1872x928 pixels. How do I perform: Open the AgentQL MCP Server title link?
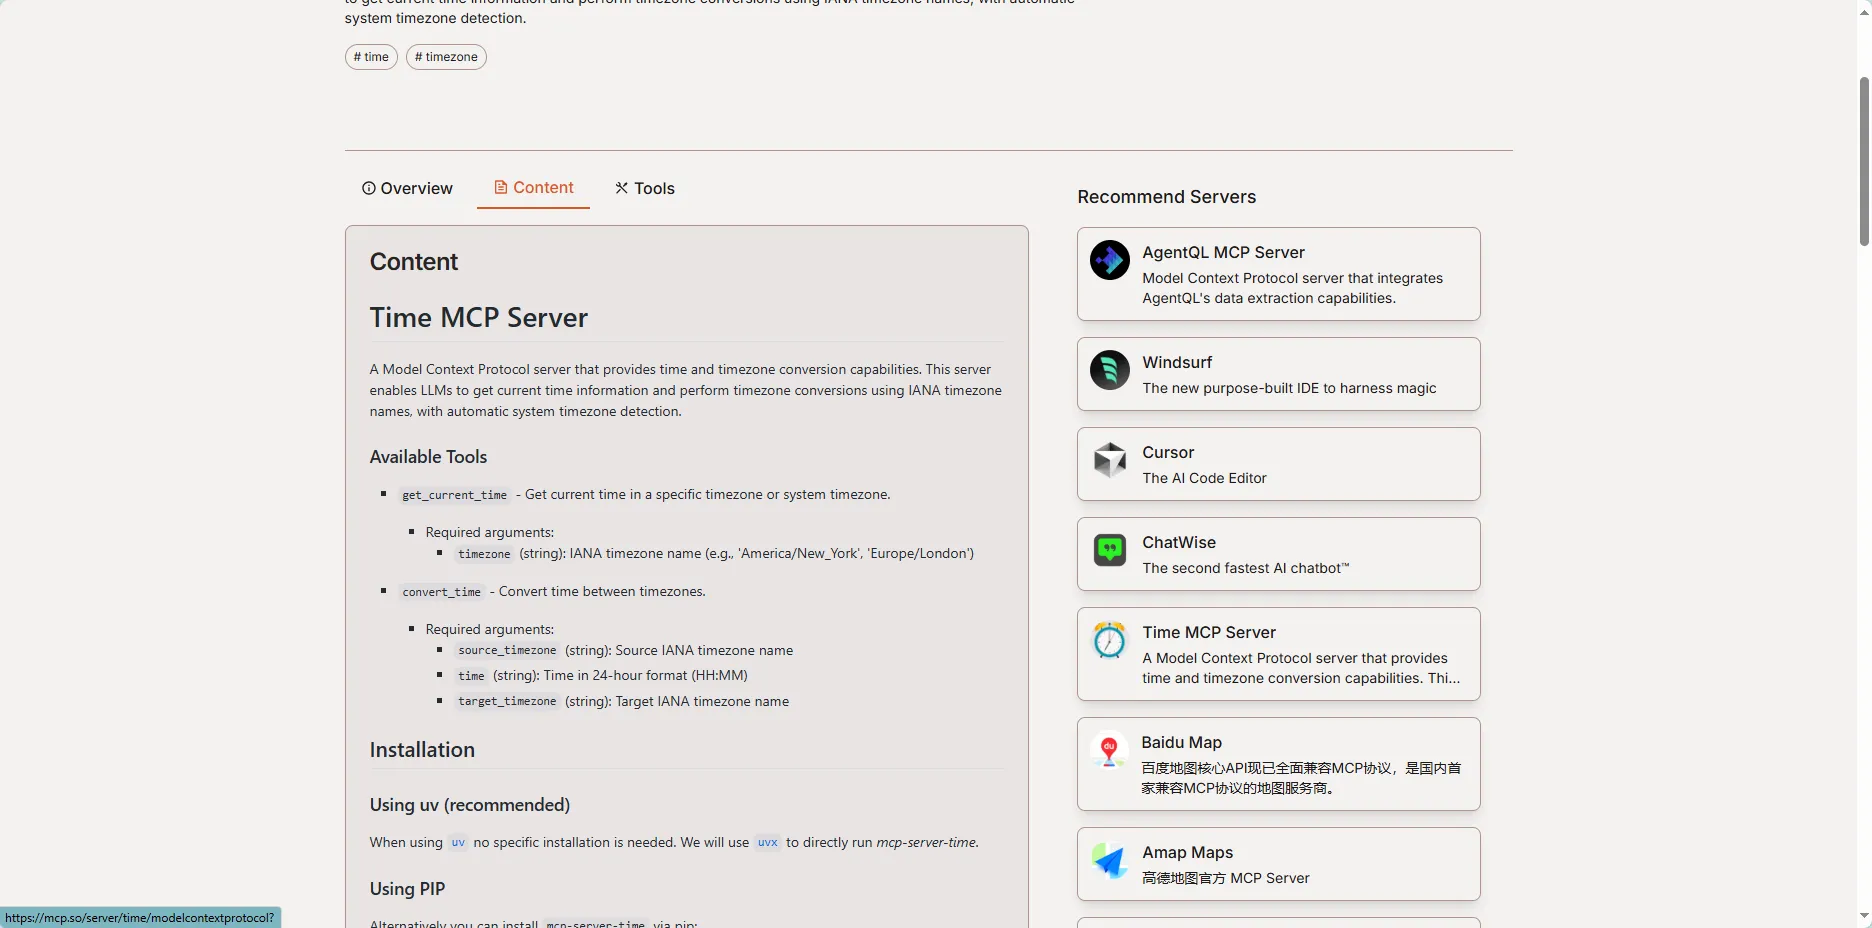[1223, 252]
